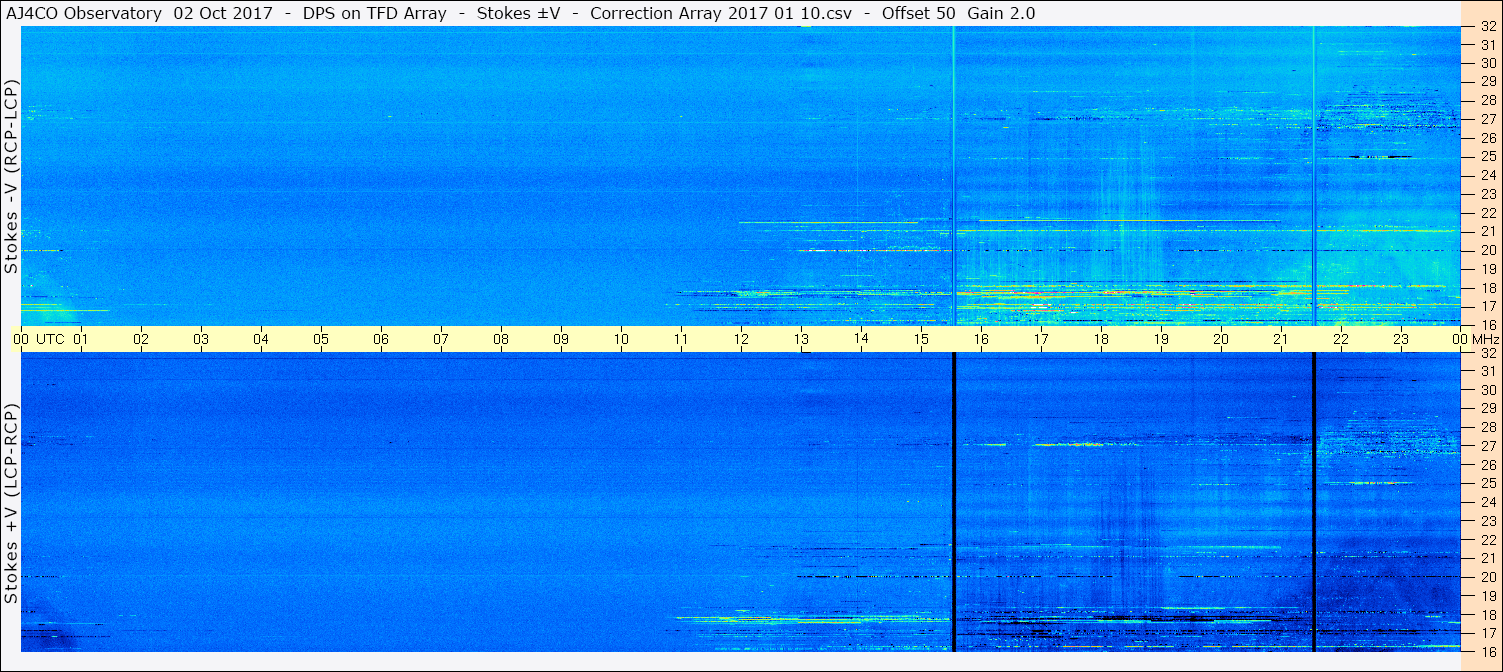Select the 27 MHz tick on lower scale

[x=1487, y=446]
